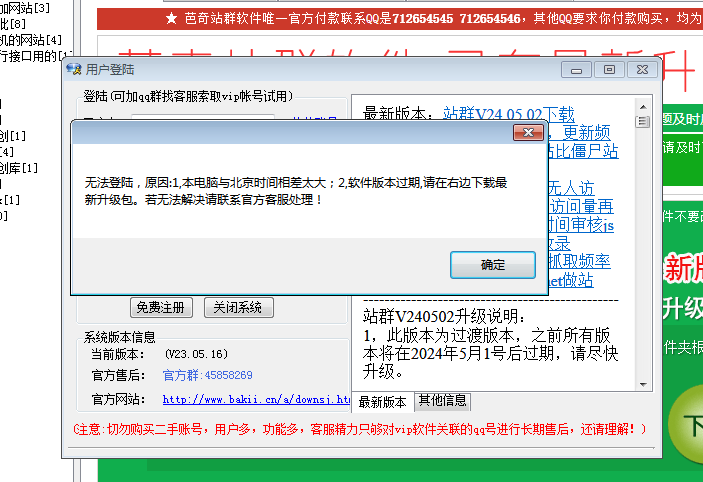The image size is (703, 482).
Task: Click the 站群V240502升级说明 heading text
Action: point(443,317)
